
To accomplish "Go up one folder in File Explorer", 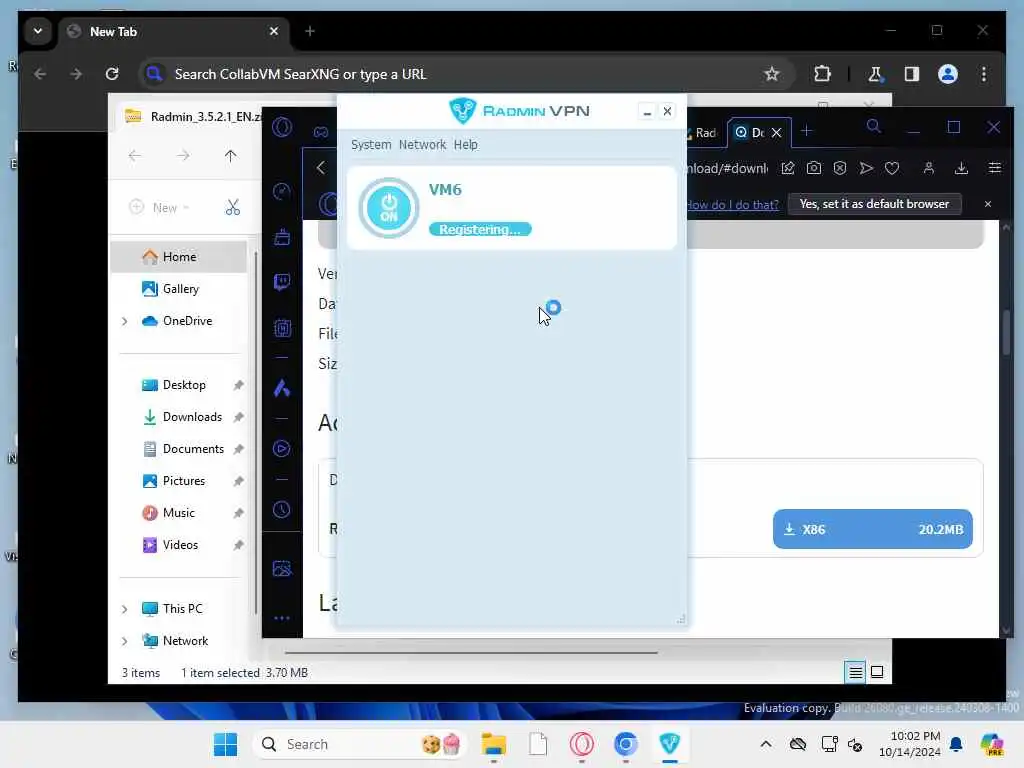I will [x=231, y=155].
